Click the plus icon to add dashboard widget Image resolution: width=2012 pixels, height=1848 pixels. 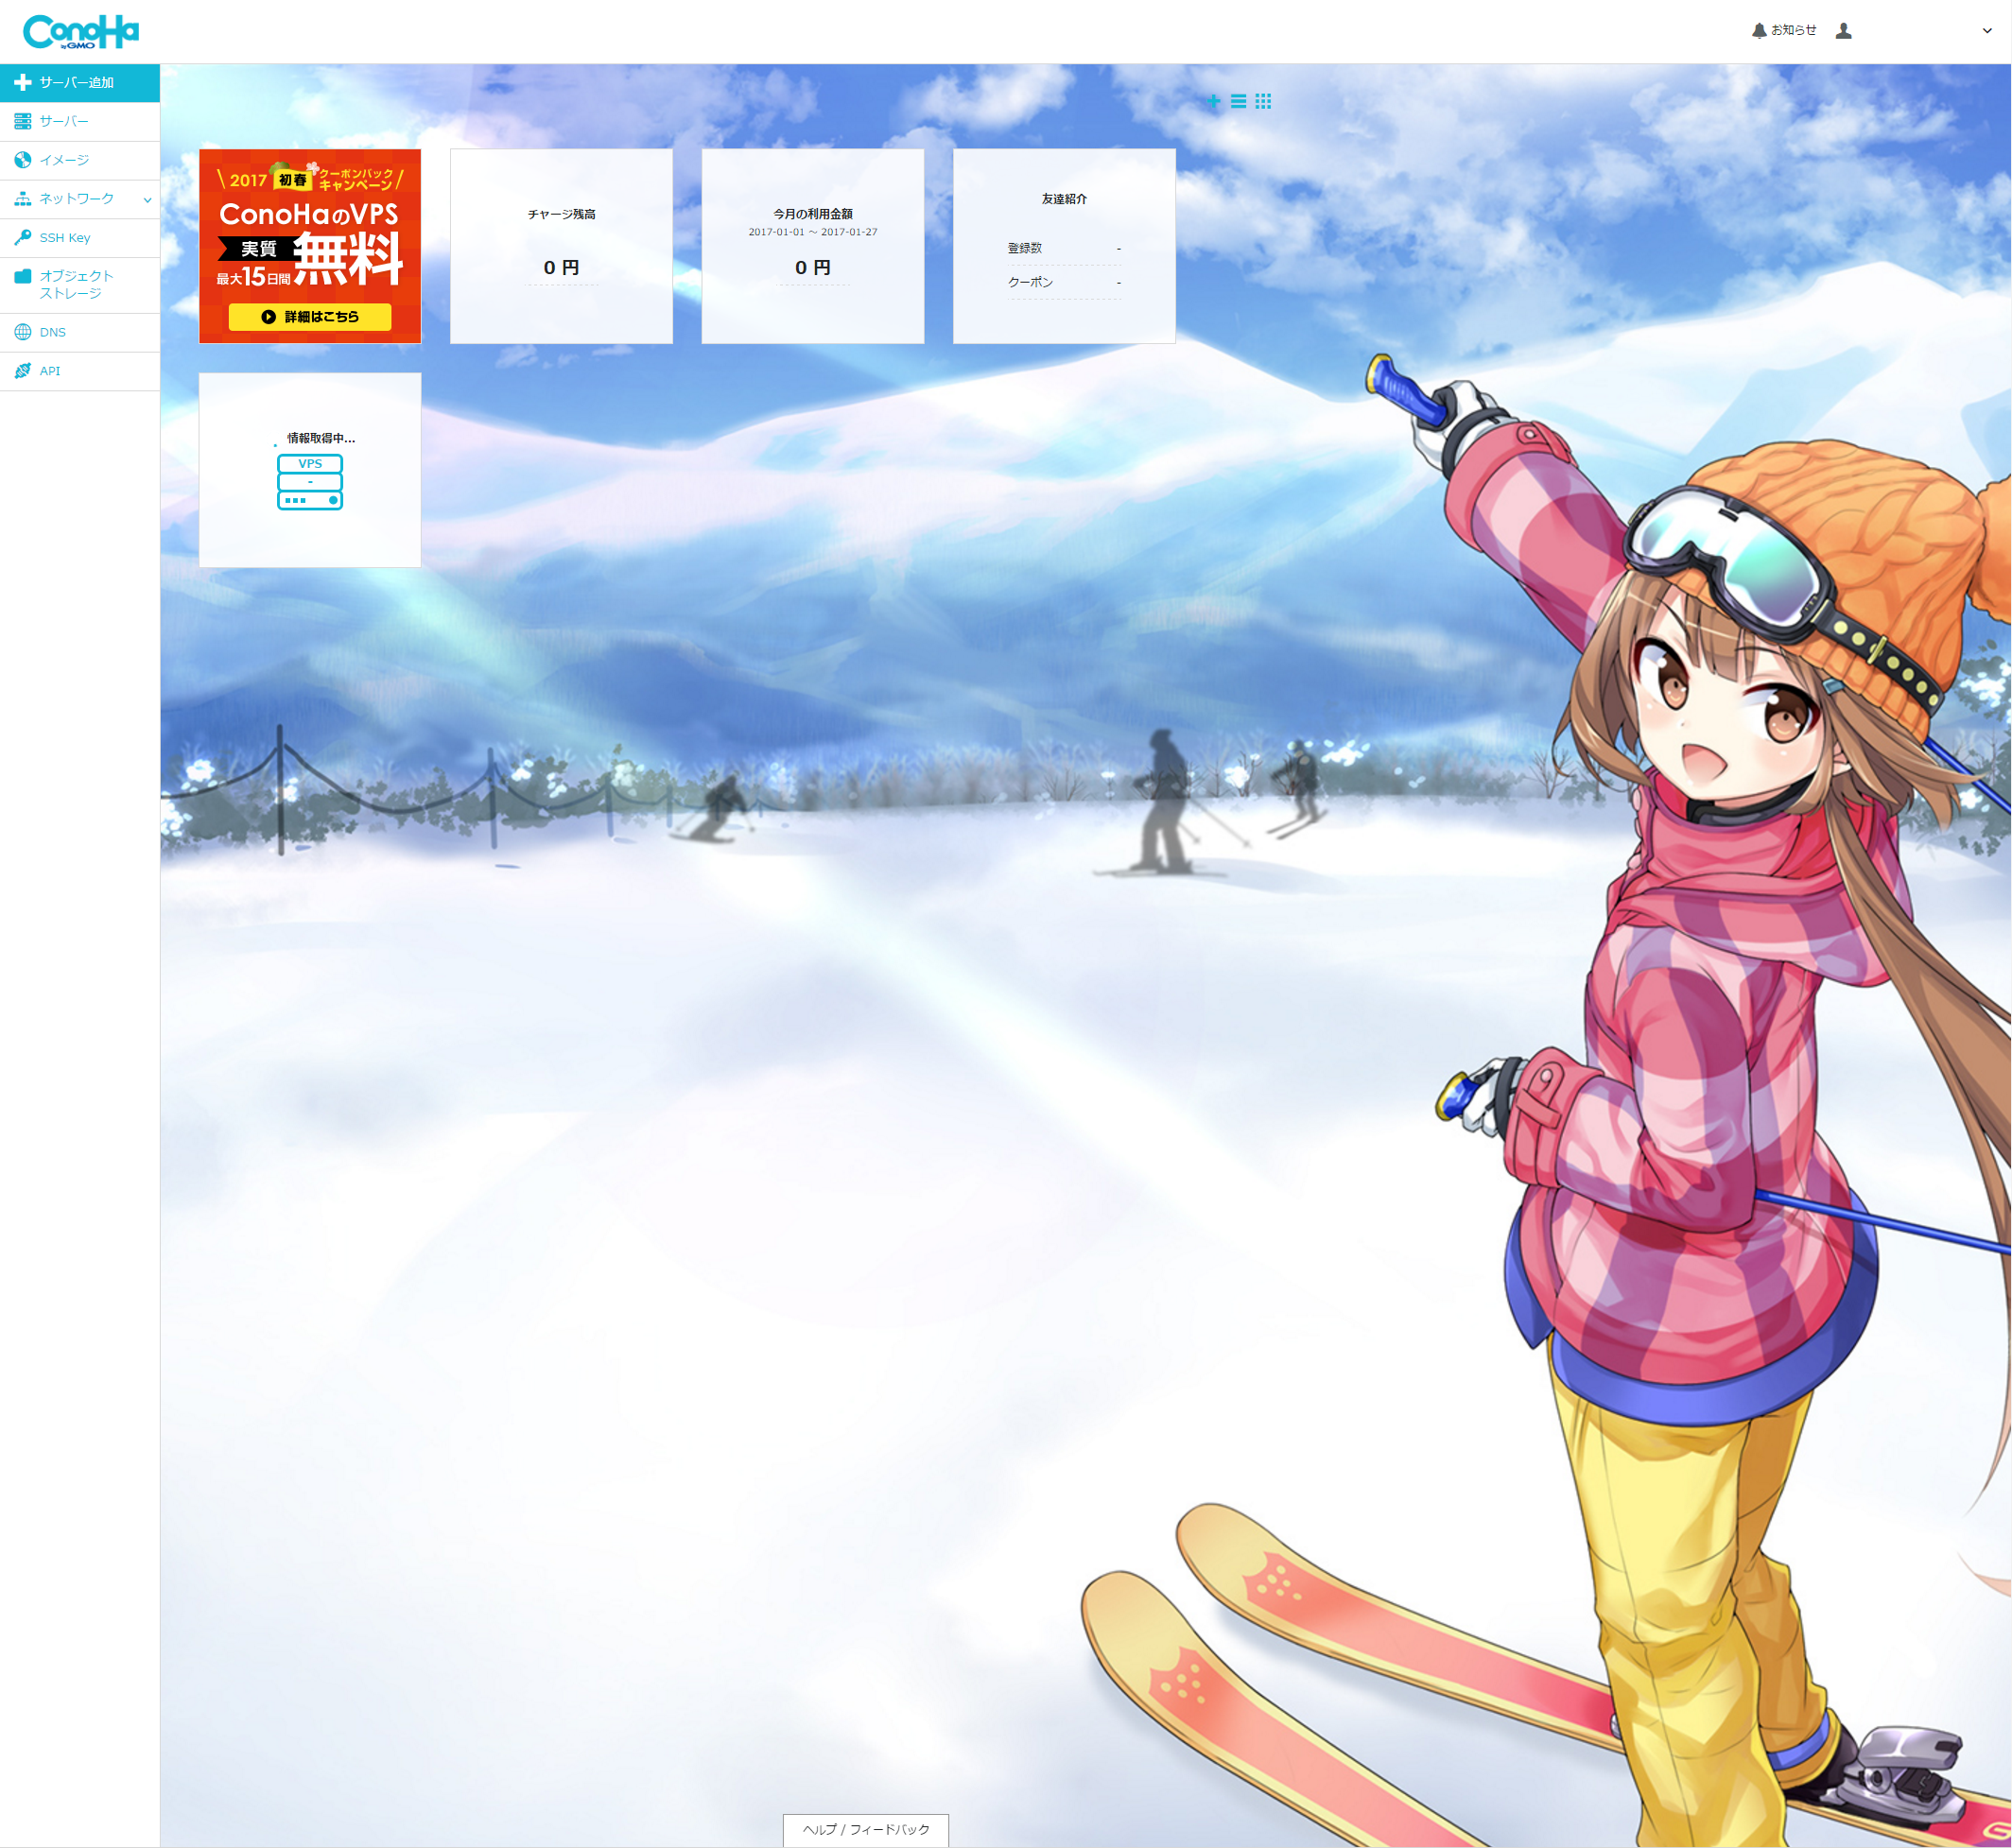point(1213,101)
